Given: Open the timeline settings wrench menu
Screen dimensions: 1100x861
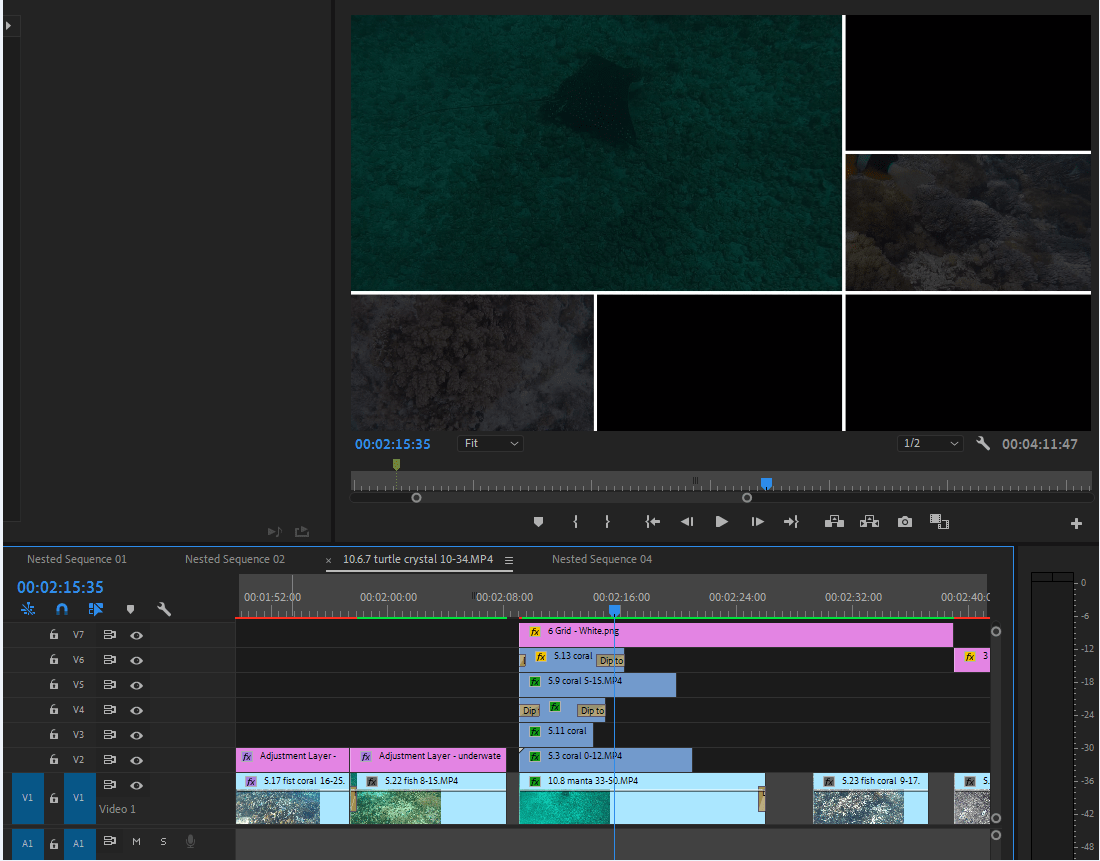Looking at the screenshot, I should coord(165,608).
